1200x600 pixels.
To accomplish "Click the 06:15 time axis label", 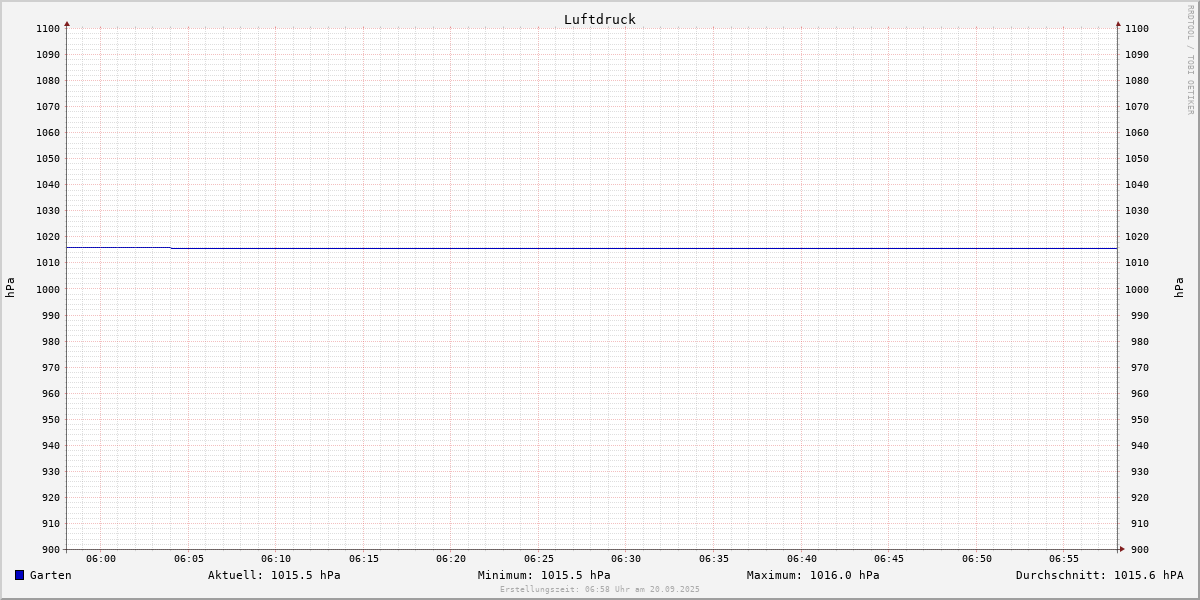I will pyautogui.click(x=364, y=559).
